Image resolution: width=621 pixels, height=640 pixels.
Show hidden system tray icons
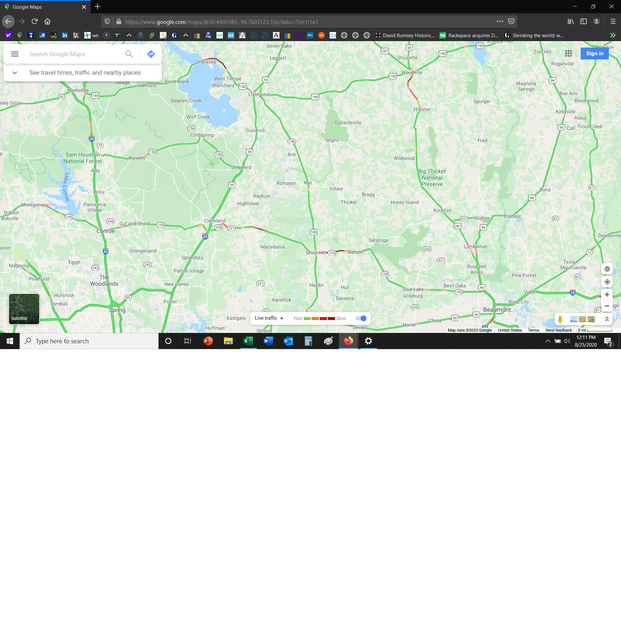click(548, 341)
